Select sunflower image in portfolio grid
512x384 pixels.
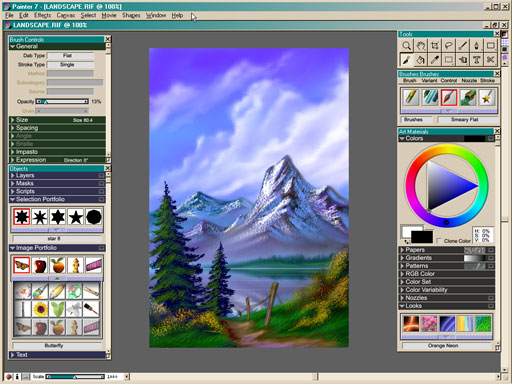tap(40, 309)
